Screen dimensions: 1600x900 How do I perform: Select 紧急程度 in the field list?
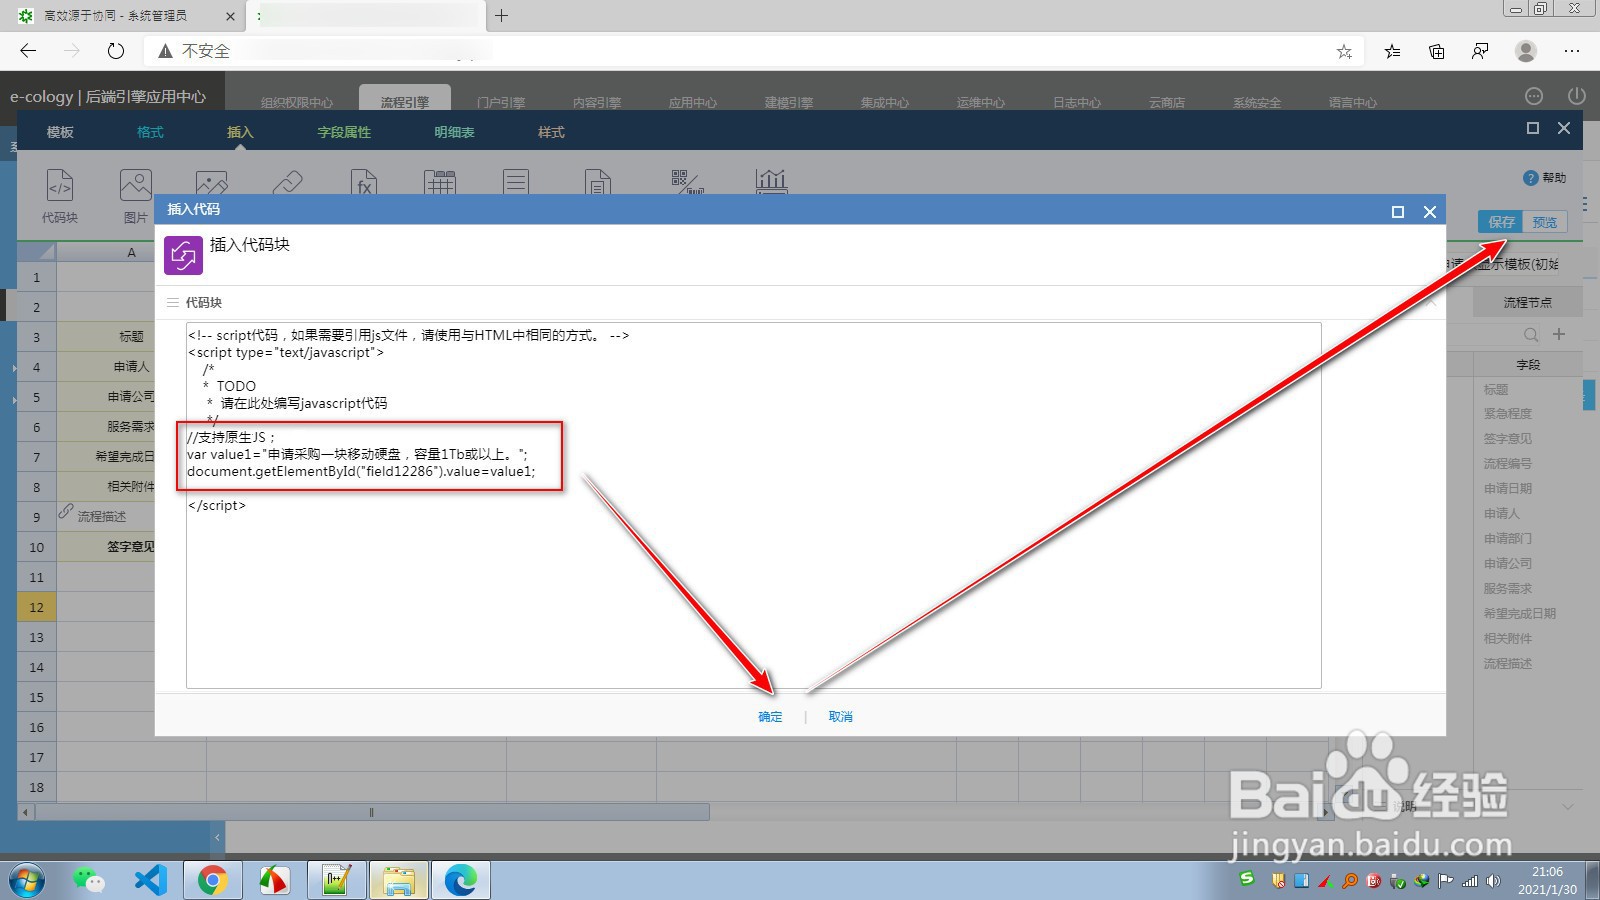click(x=1507, y=414)
